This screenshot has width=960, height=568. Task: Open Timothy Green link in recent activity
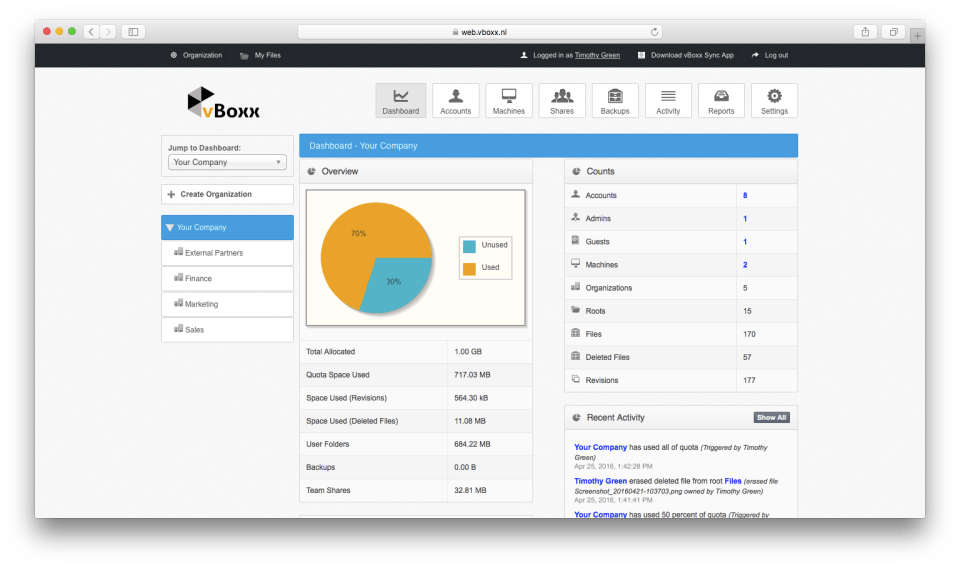601,481
